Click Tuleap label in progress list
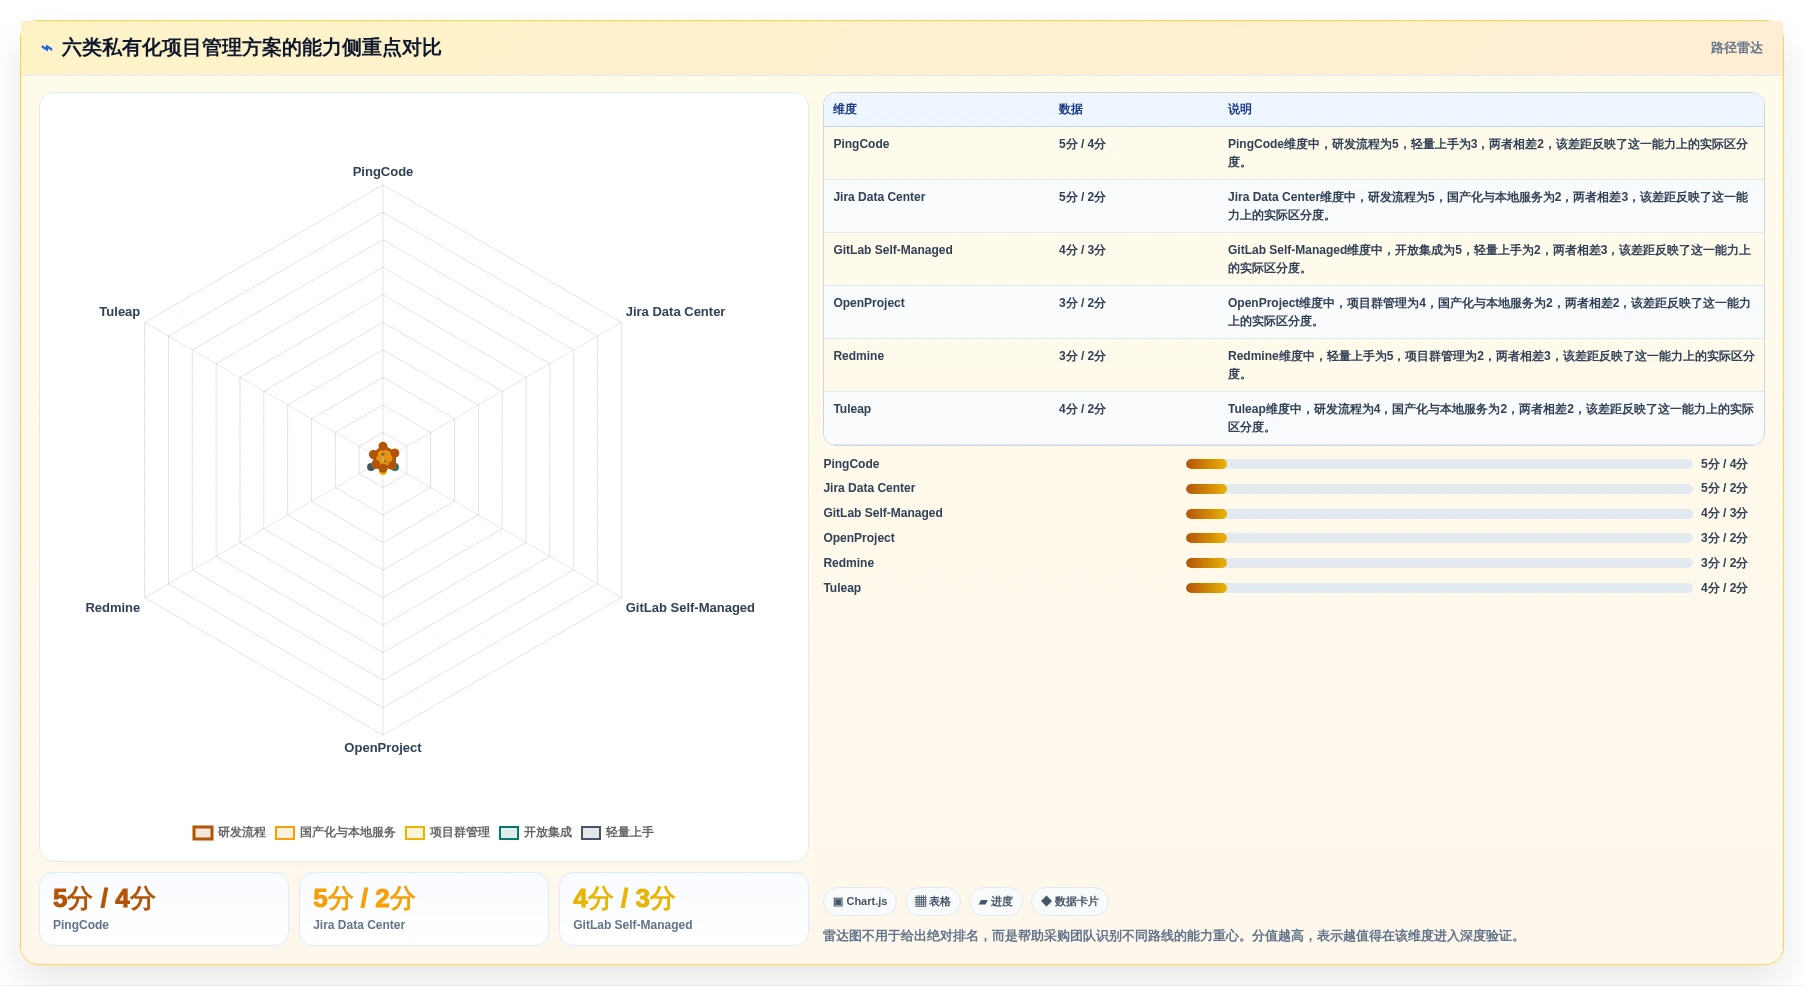This screenshot has width=1804, height=986. coord(842,588)
